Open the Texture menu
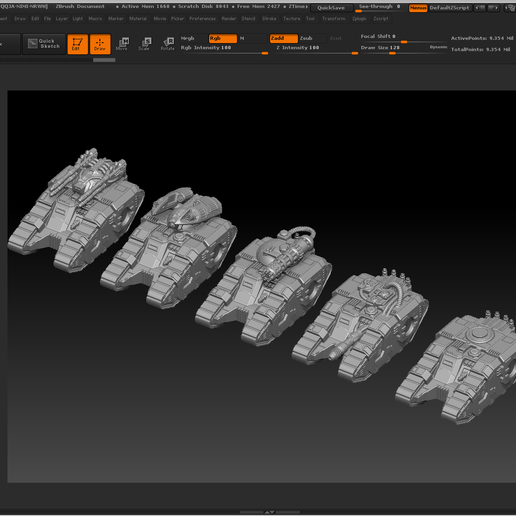Image resolution: width=516 pixels, height=516 pixels. coord(292,19)
